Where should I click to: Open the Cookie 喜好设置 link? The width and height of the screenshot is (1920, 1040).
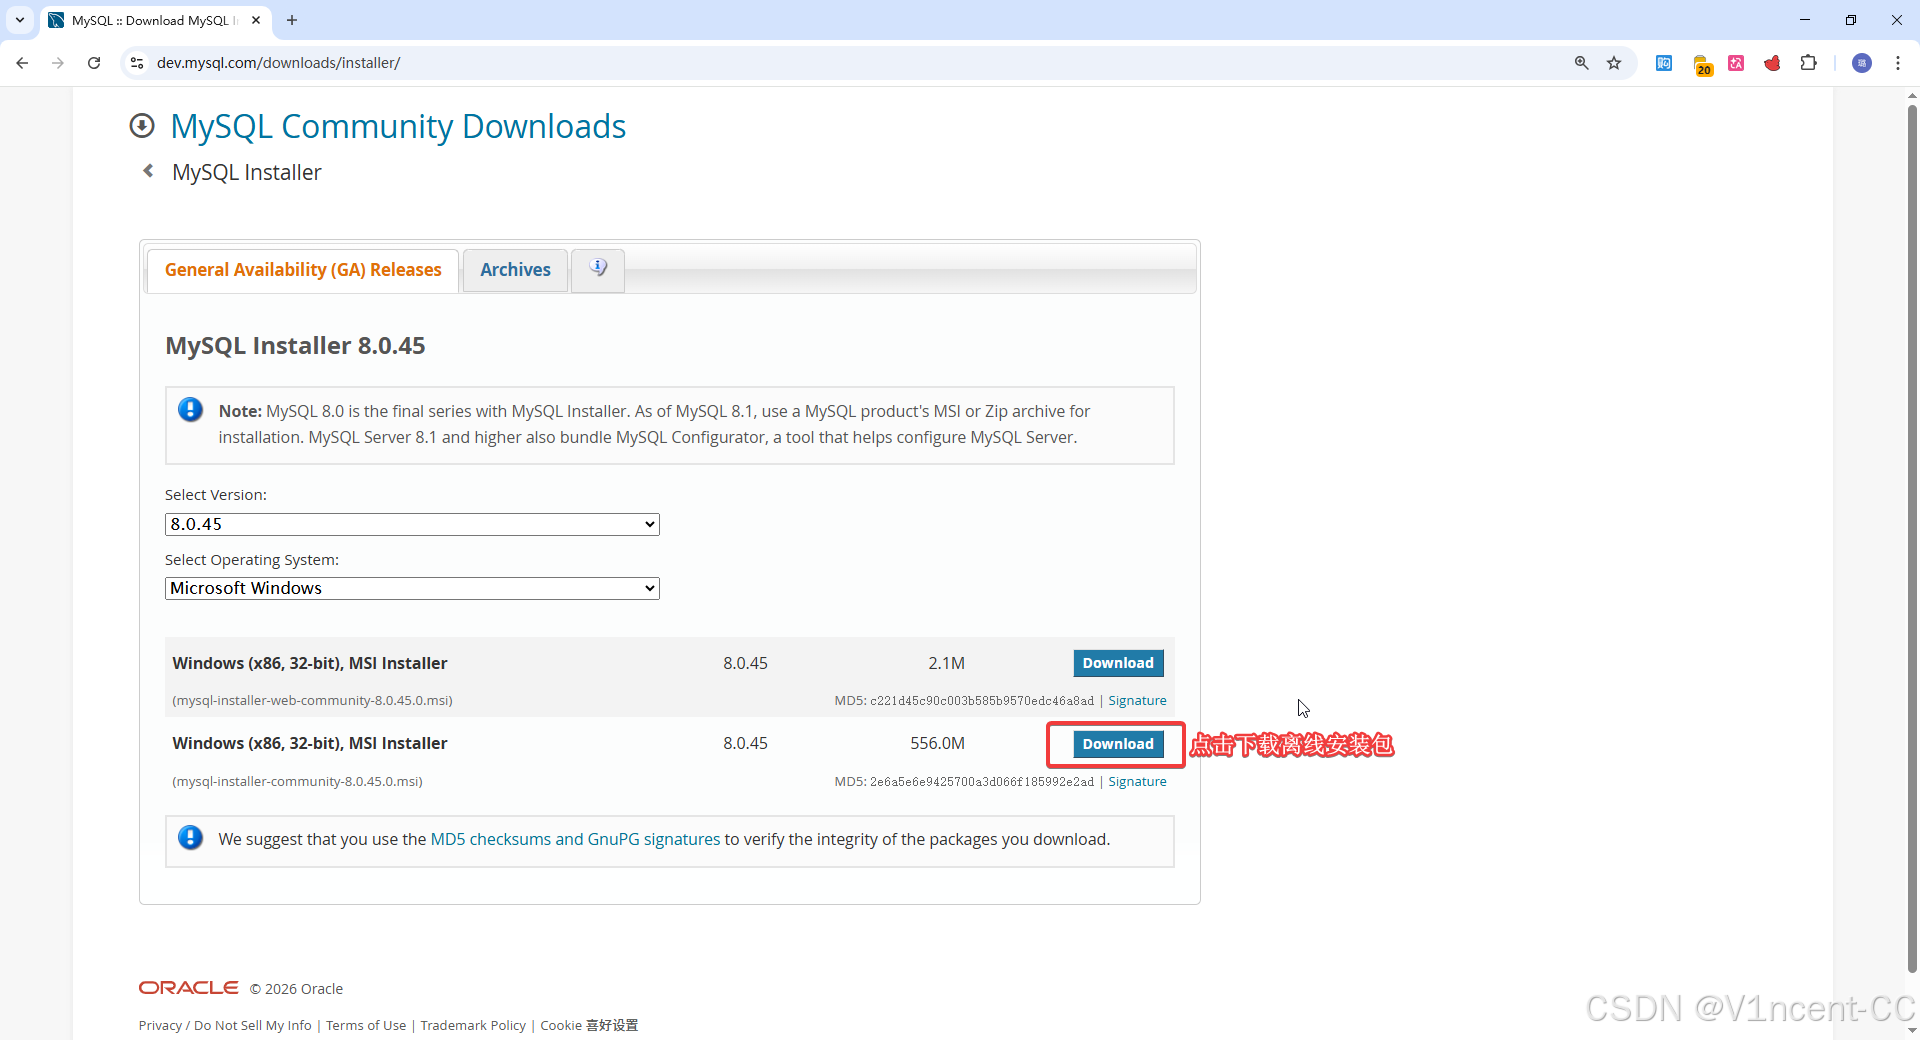589,1025
